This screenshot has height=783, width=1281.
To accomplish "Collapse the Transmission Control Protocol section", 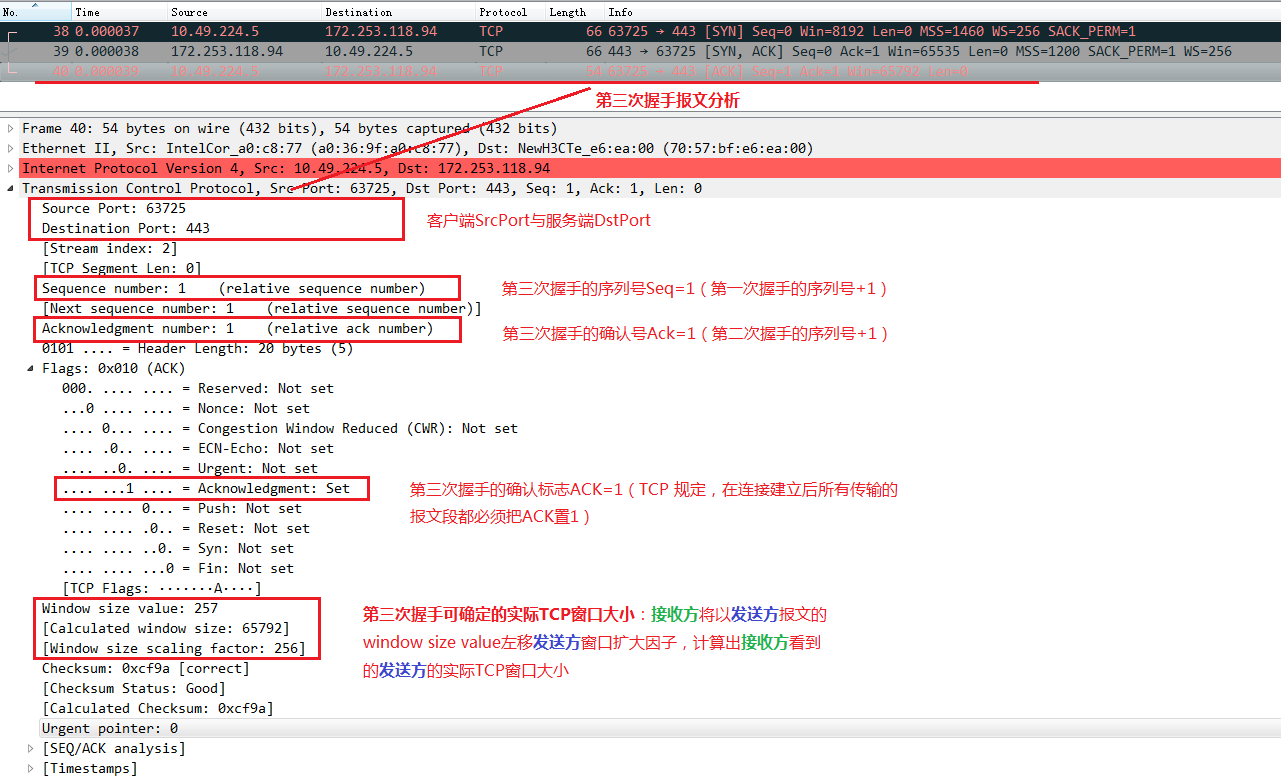I will pyautogui.click(x=11, y=188).
